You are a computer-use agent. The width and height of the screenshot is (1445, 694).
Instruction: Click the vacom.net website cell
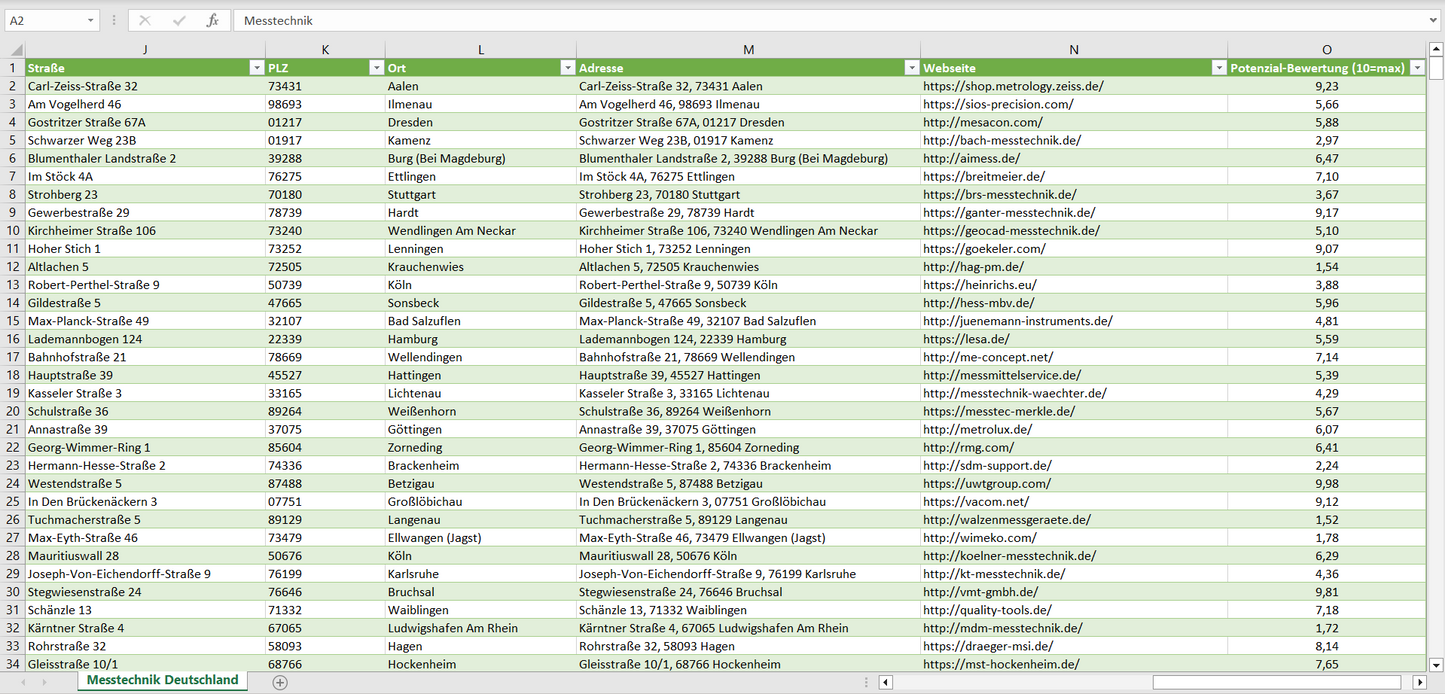975,502
